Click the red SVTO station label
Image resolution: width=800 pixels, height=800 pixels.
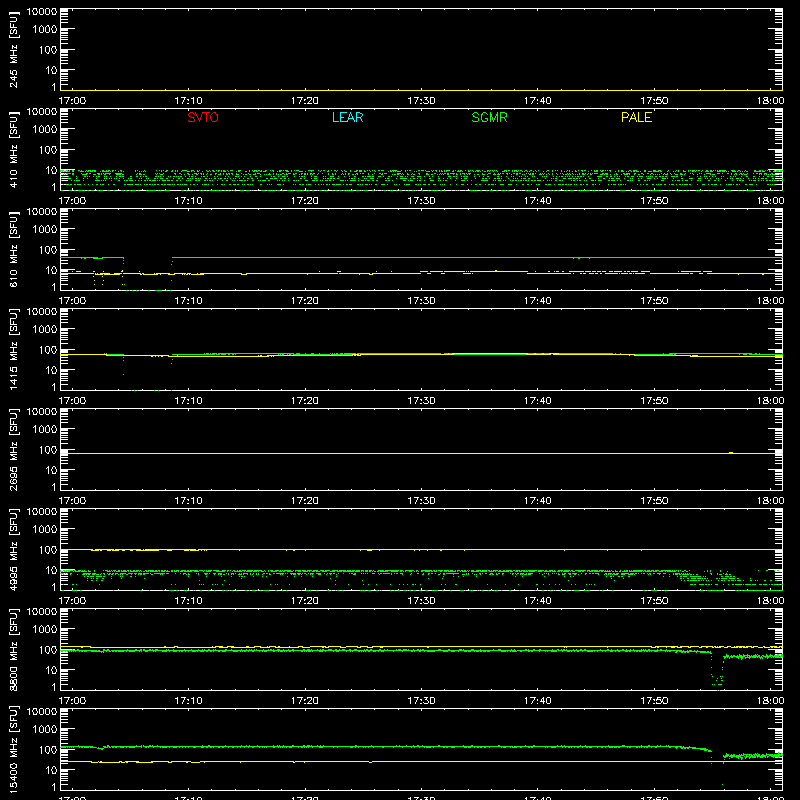tap(203, 117)
